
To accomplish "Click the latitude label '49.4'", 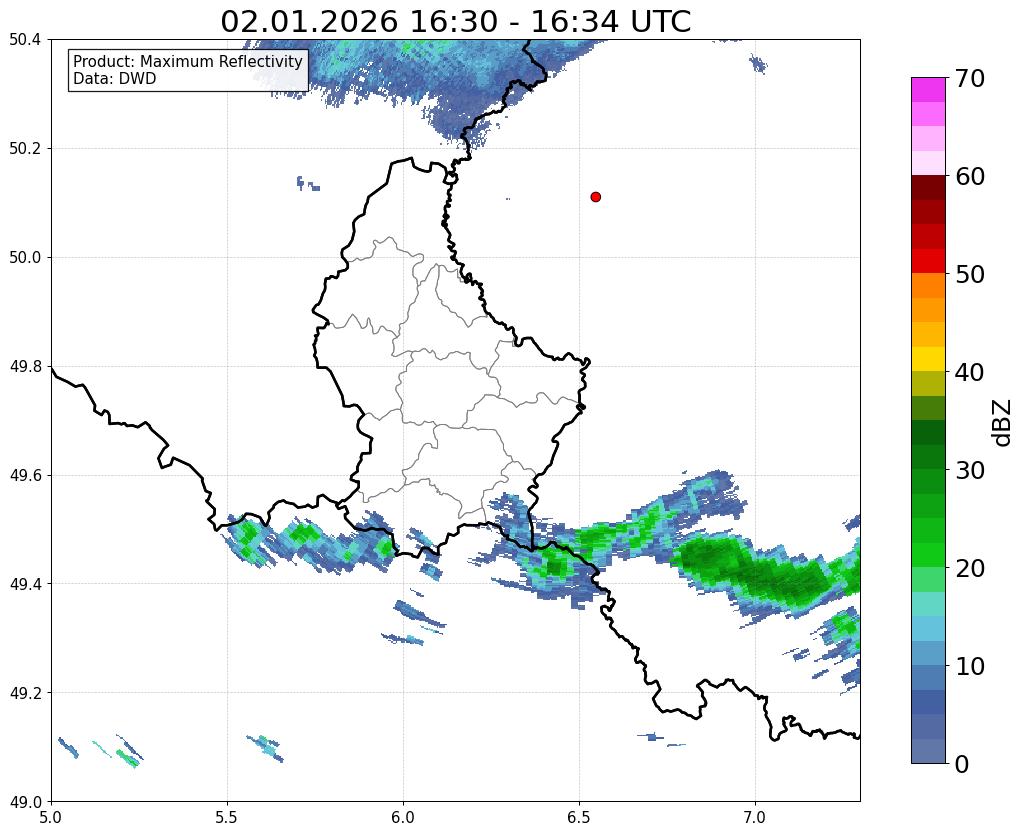I will pos(25,584).
